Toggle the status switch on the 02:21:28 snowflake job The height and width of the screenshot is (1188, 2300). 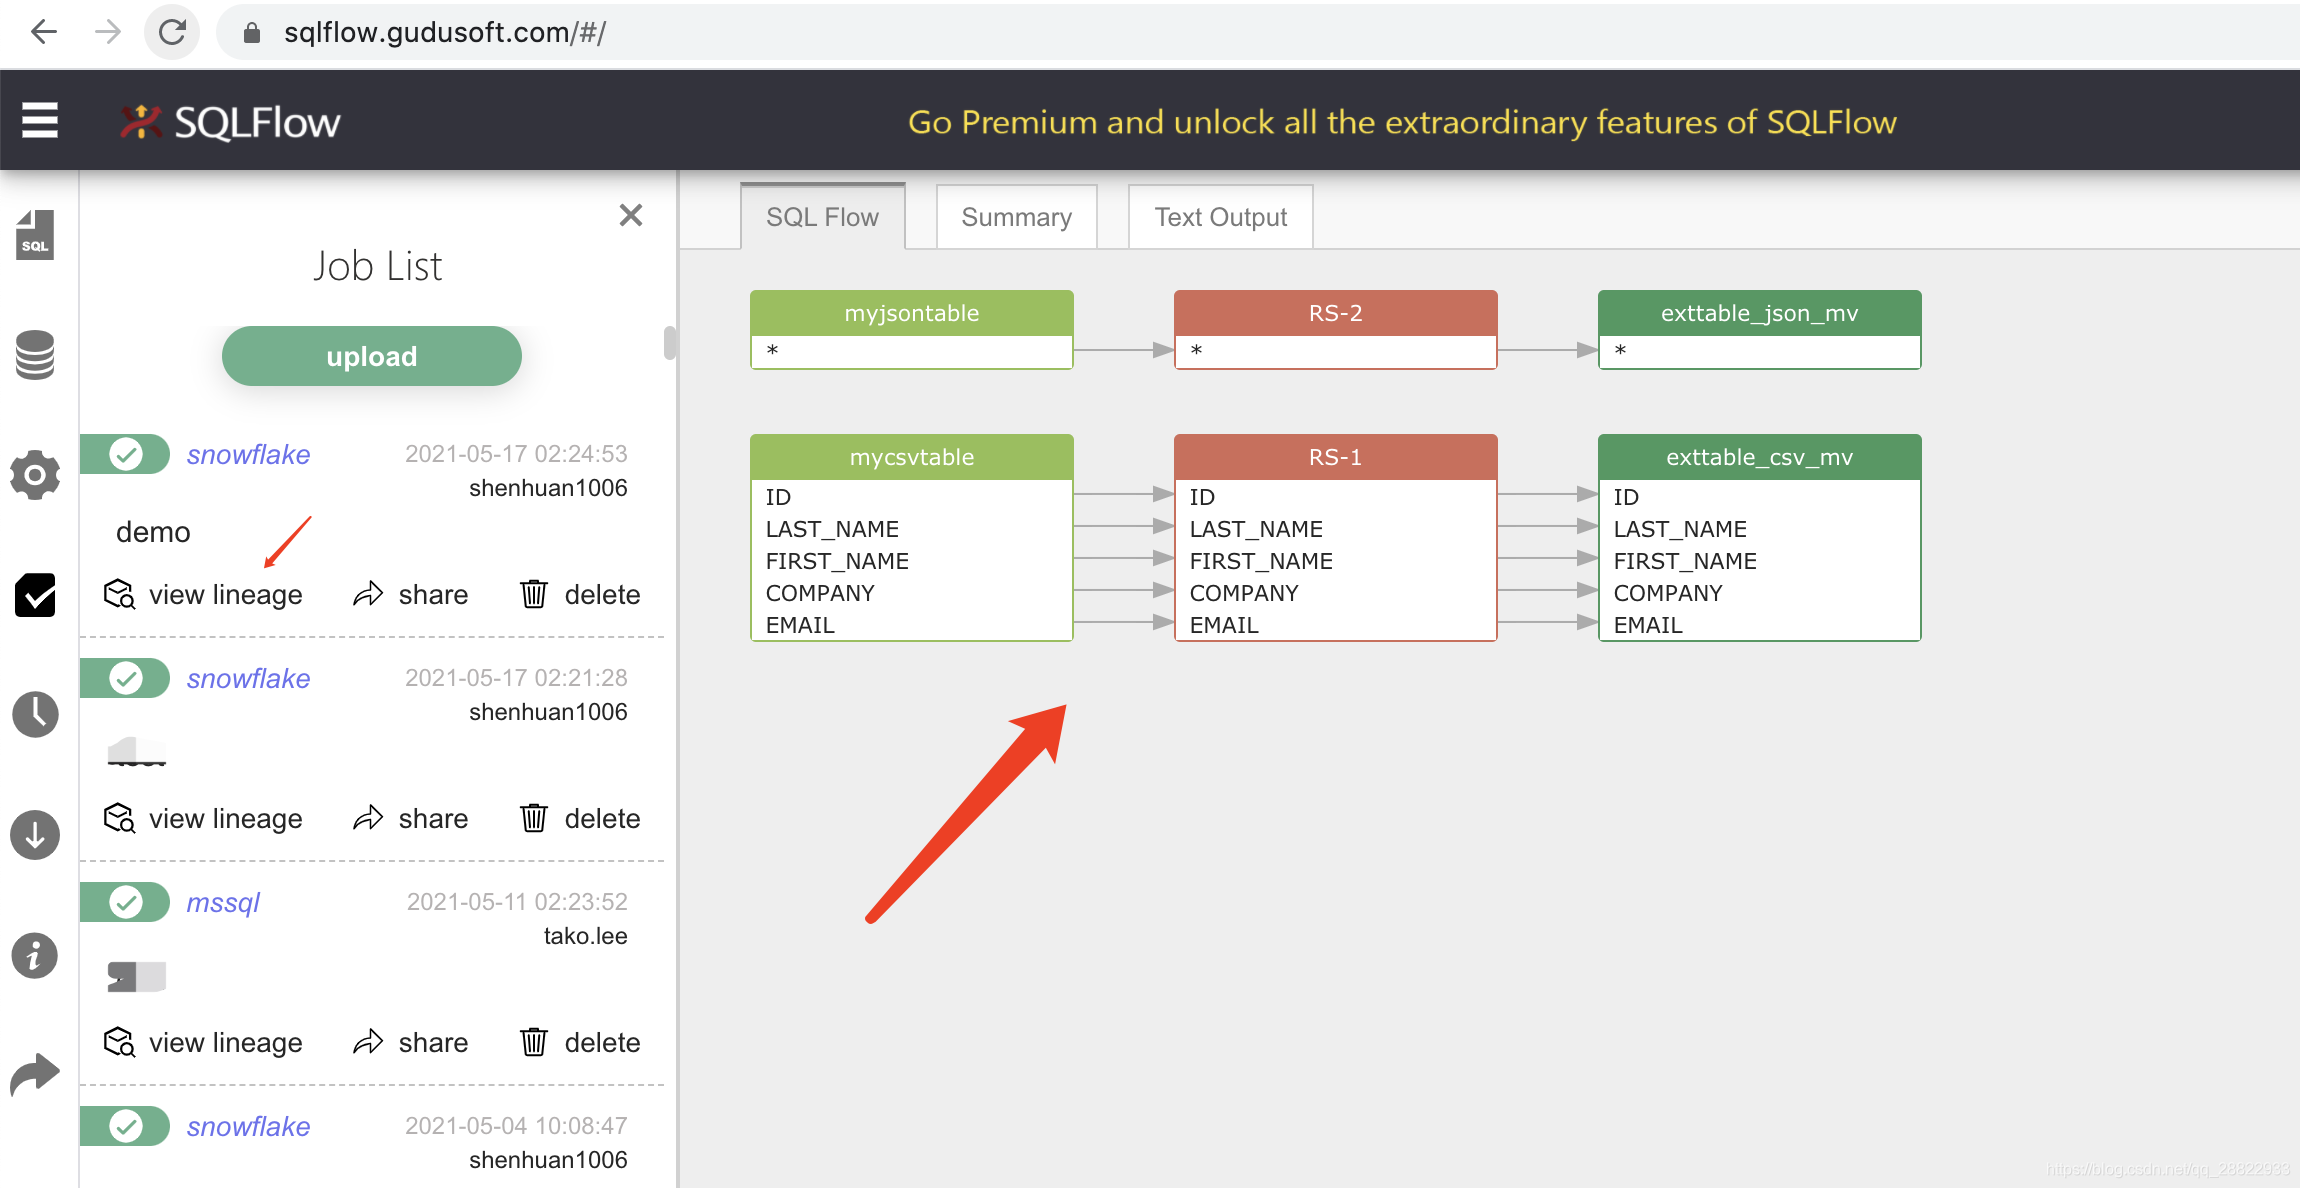click(x=124, y=678)
